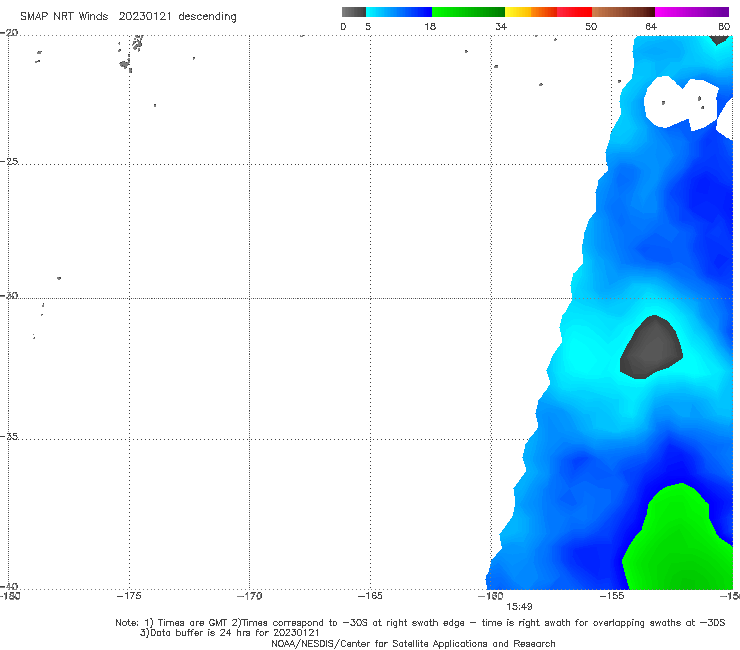
Task: Click the blue segment of the color bar
Action: pos(399,12)
